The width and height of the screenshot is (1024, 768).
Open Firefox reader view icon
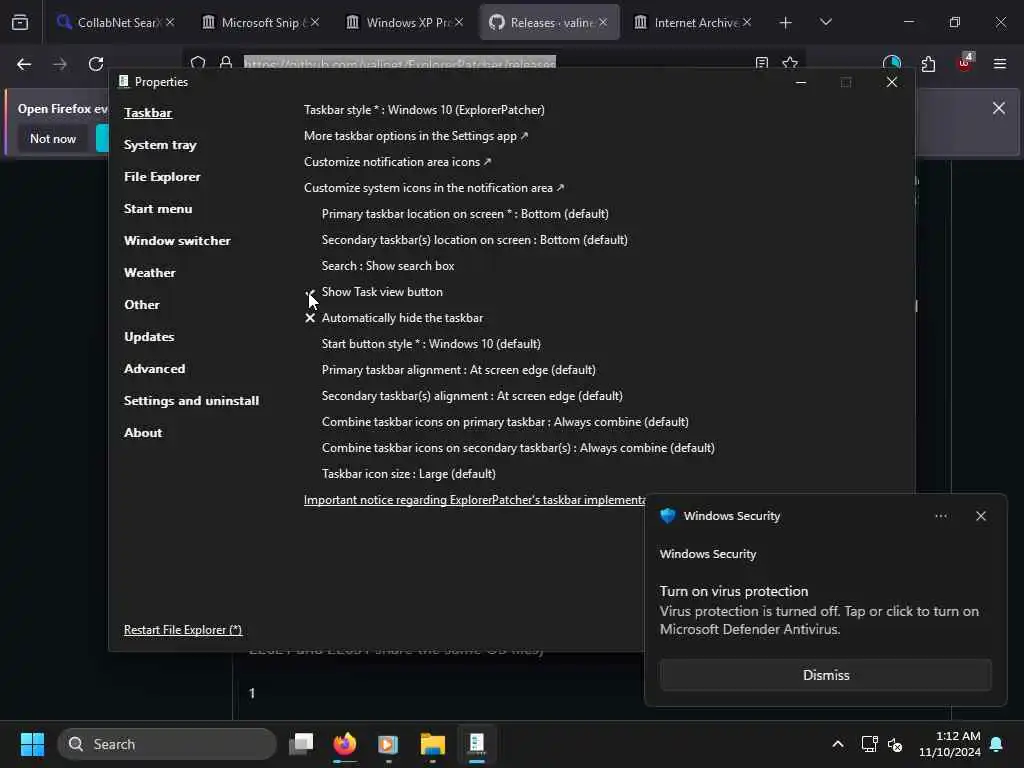point(761,63)
